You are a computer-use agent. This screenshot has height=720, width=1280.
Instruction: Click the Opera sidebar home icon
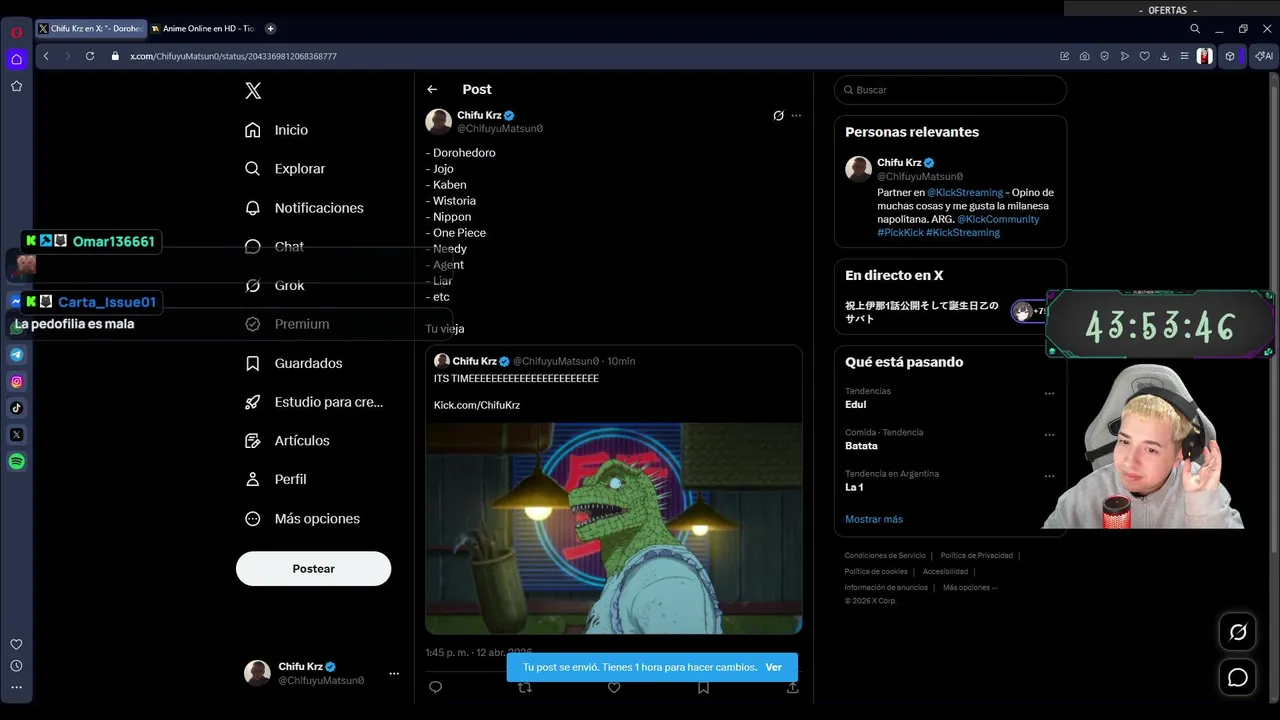(x=16, y=59)
